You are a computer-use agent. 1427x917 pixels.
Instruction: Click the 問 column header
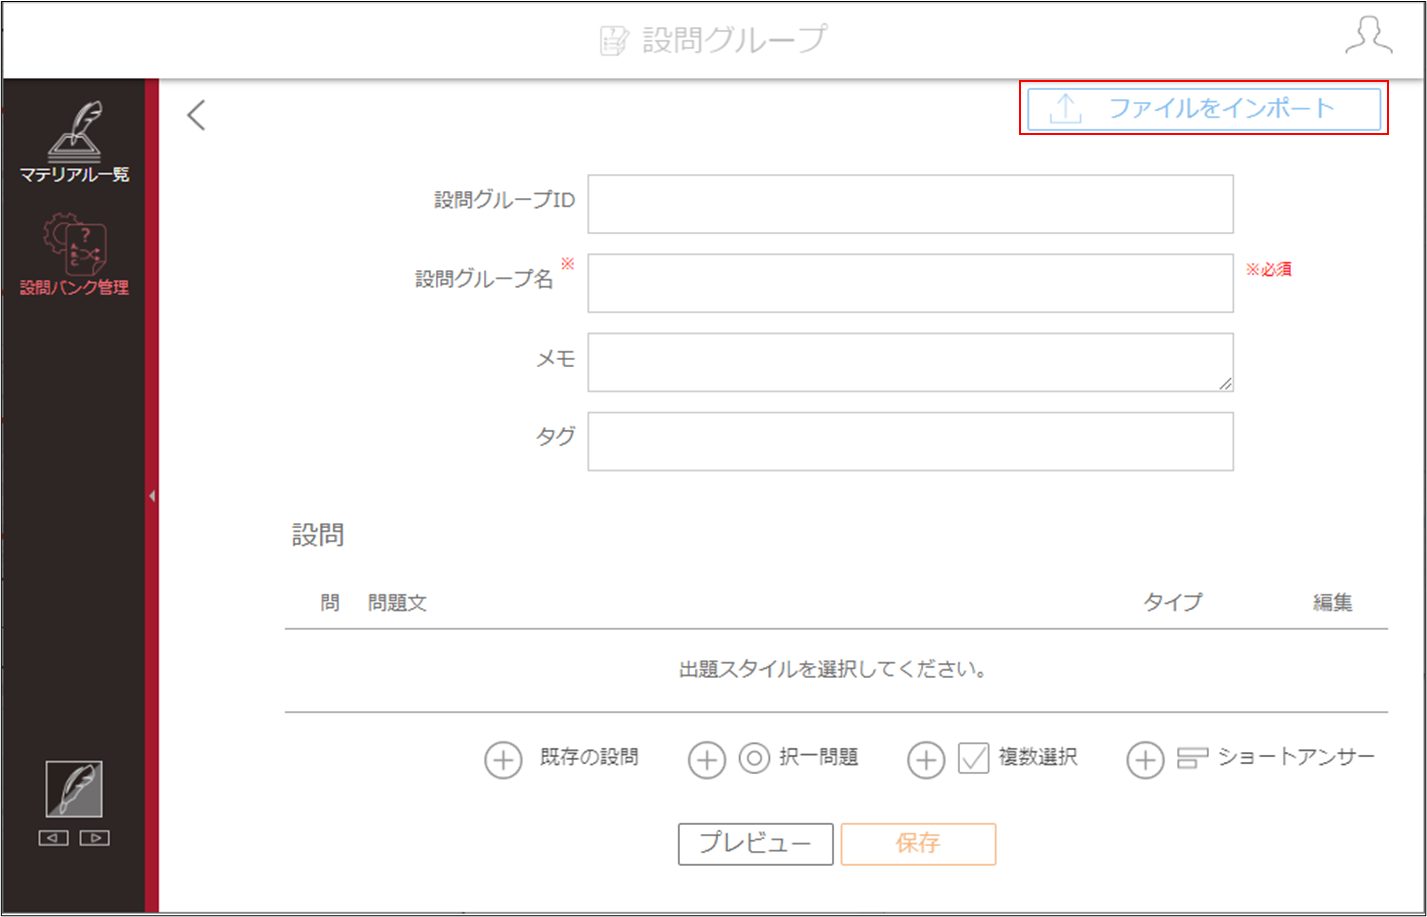330,603
